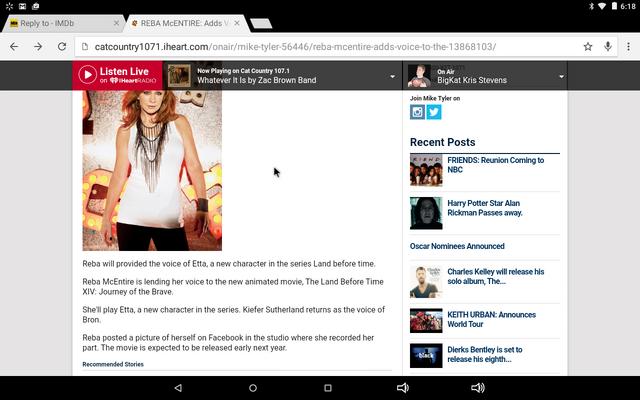Bookmark this page with the star icon
This screenshot has width=640, height=400.
tap(588, 47)
